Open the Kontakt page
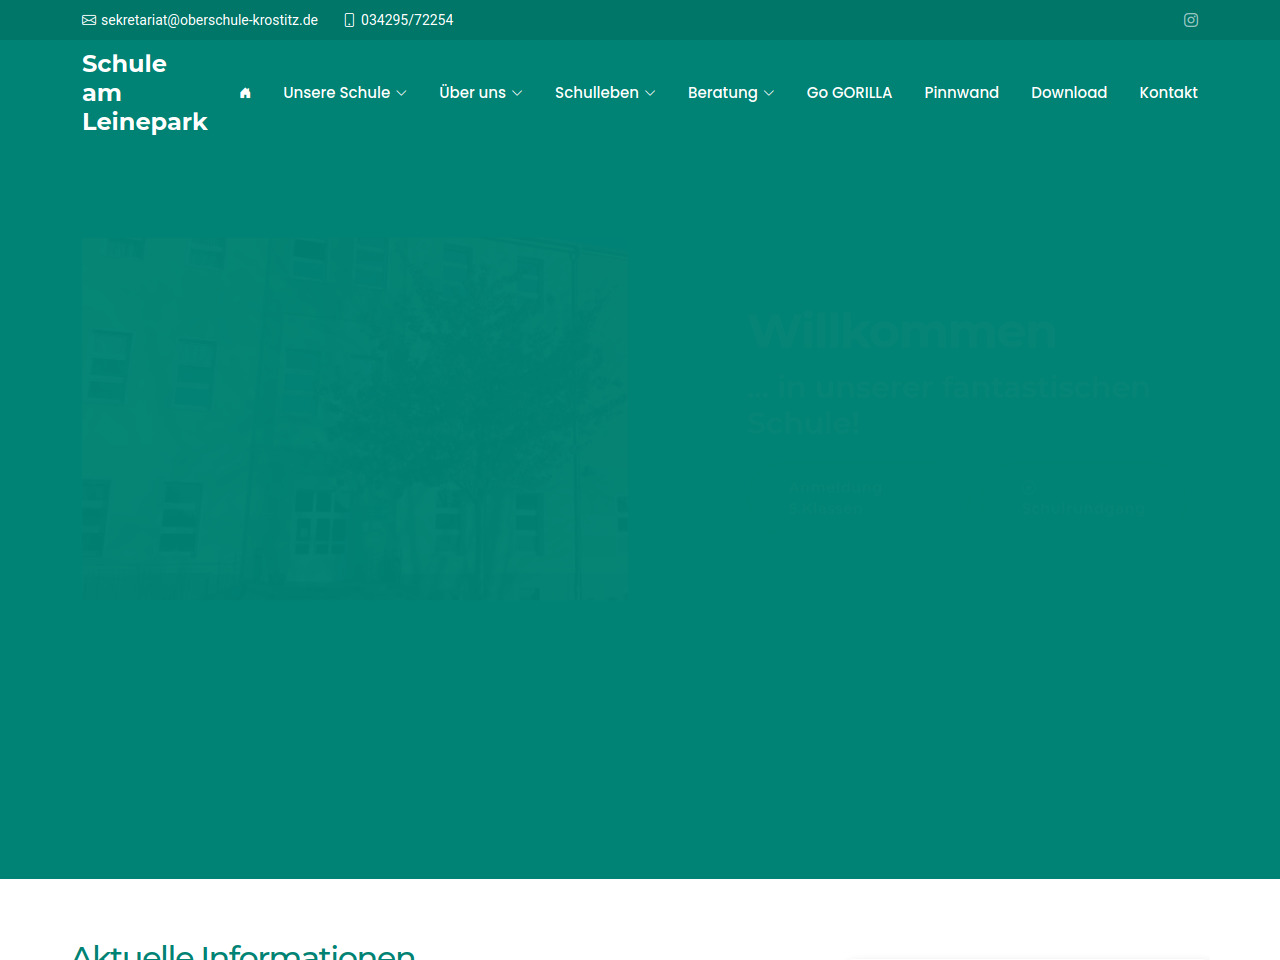Viewport: 1280px width, 960px height. [1168, 93]
